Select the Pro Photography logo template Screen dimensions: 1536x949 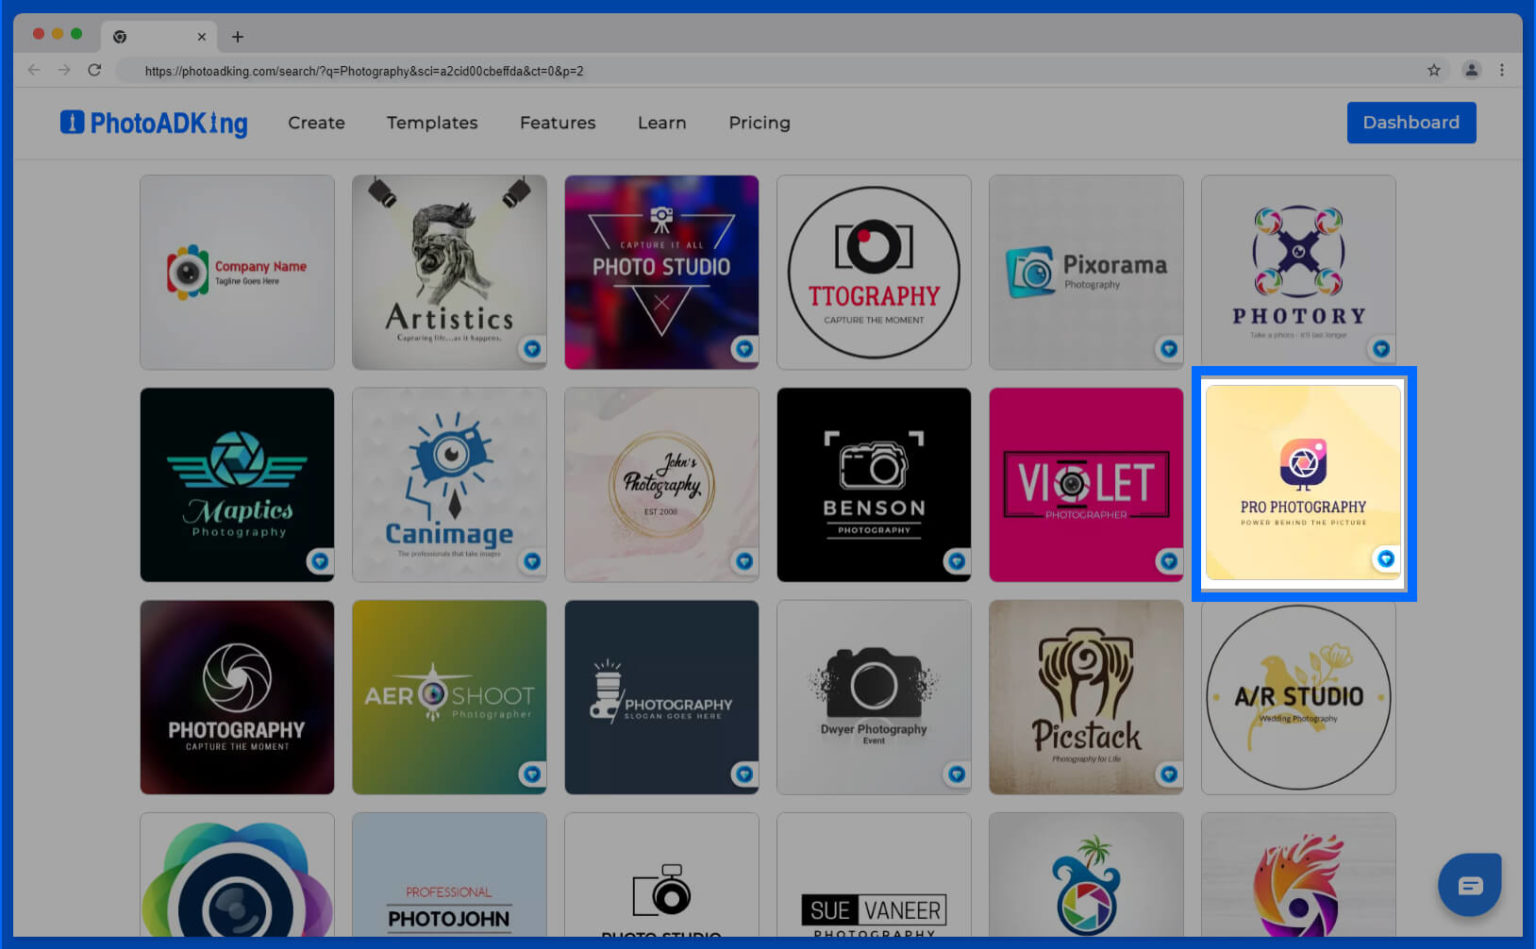[x=1302, y=480]
